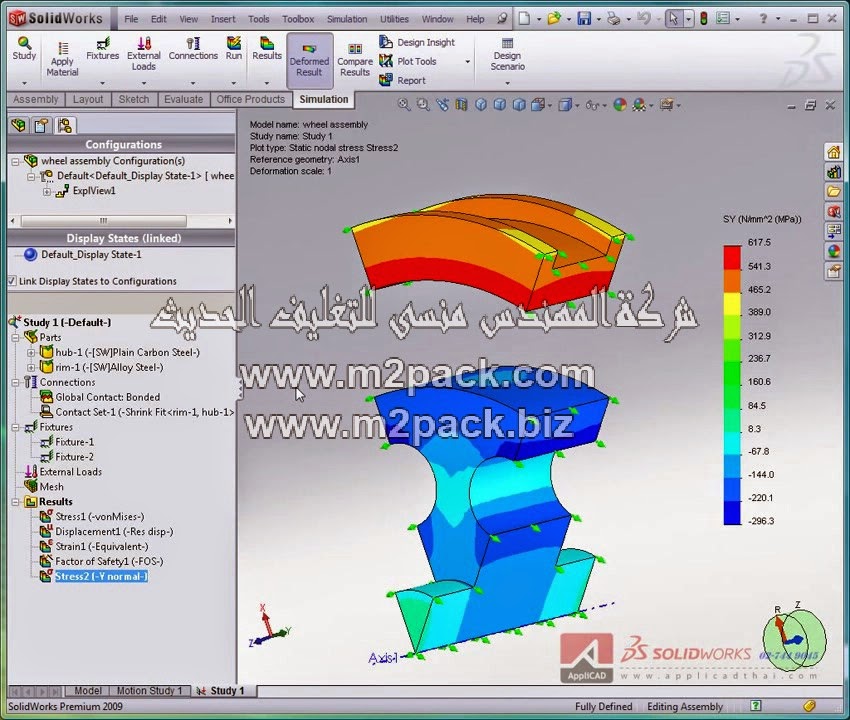Open Plot Tools
Screen dimensions: 850x720
point(408,61)
